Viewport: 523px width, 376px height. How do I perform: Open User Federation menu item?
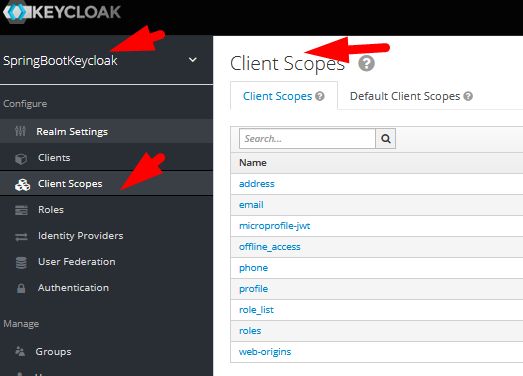pyautogui.click(x=77, y=262)
